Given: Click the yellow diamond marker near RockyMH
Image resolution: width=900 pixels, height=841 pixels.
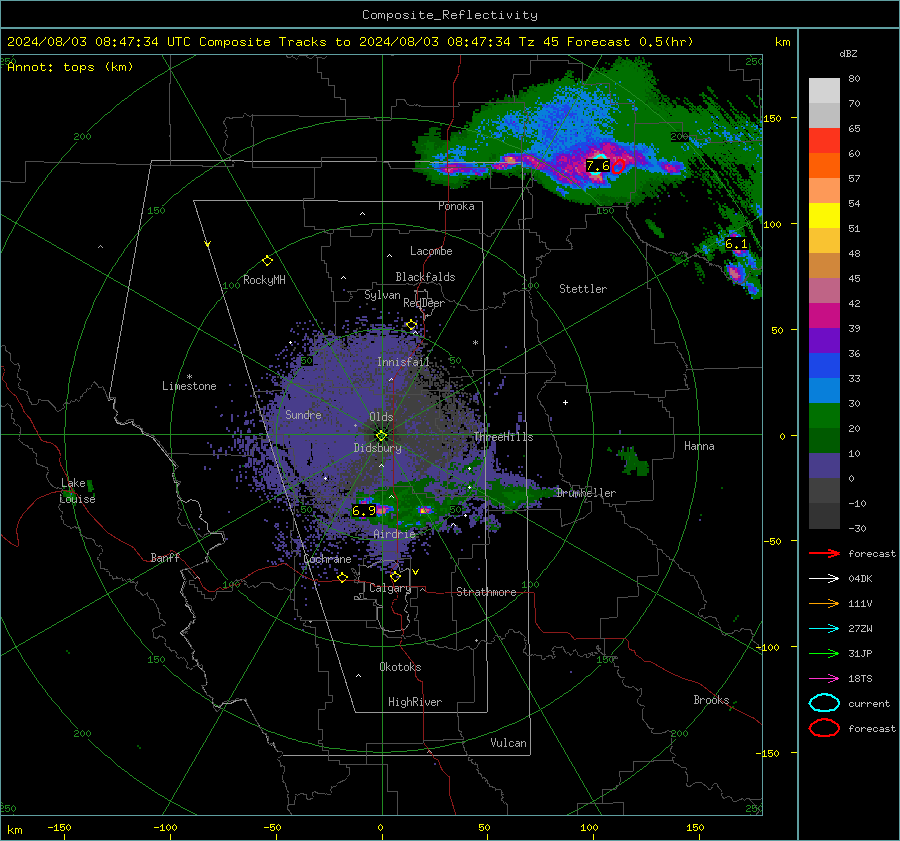Looking at the screenshot, I should [x=267, y=261].
